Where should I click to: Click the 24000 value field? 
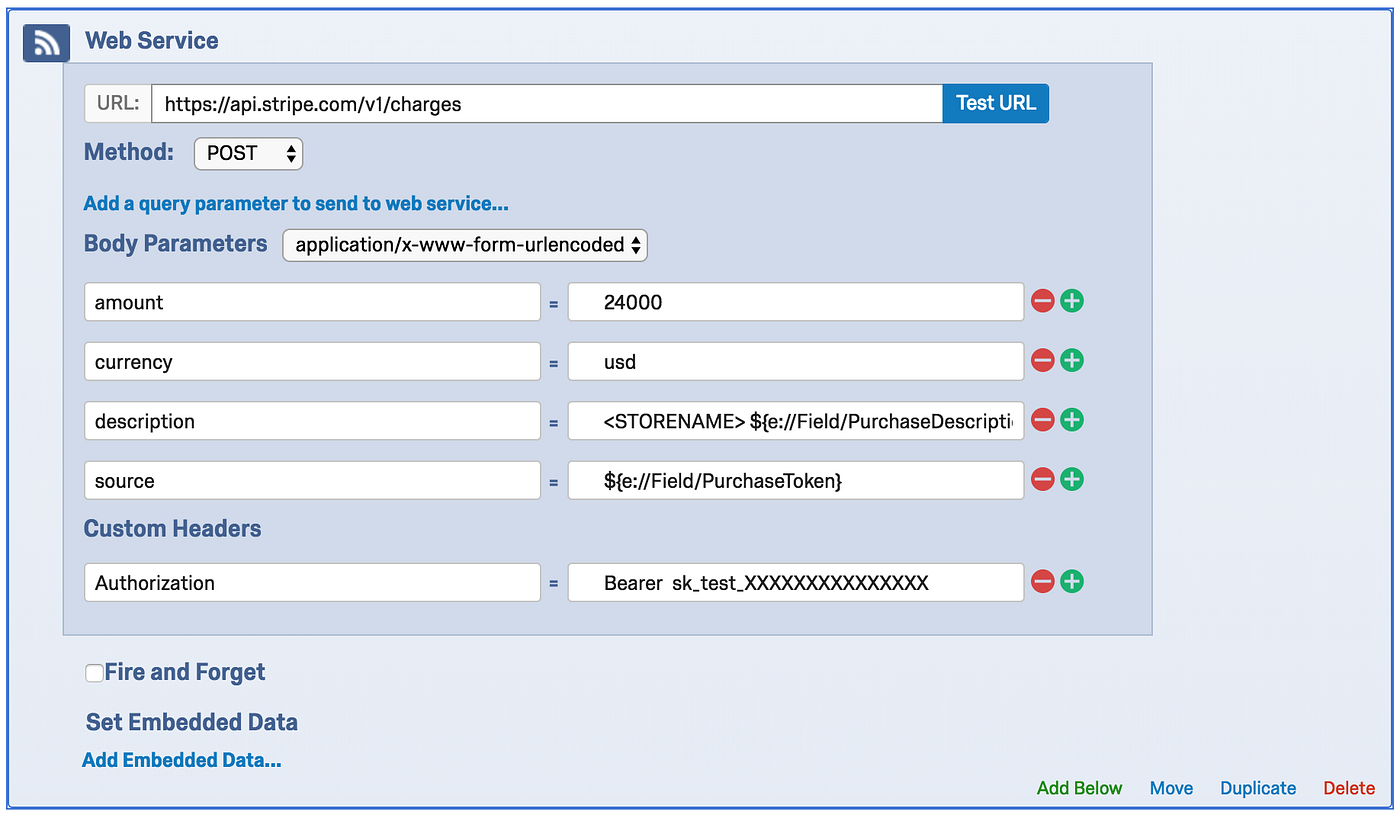point(796,302)
